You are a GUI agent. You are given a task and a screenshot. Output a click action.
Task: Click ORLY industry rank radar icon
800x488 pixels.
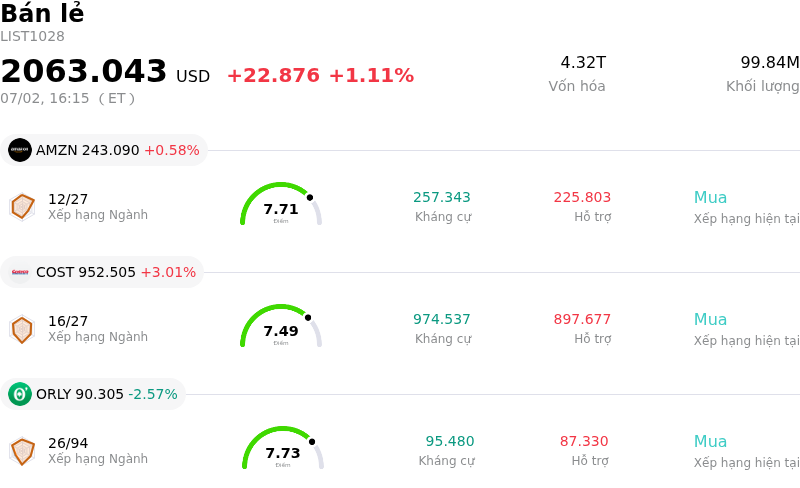(x=22, y=451)
